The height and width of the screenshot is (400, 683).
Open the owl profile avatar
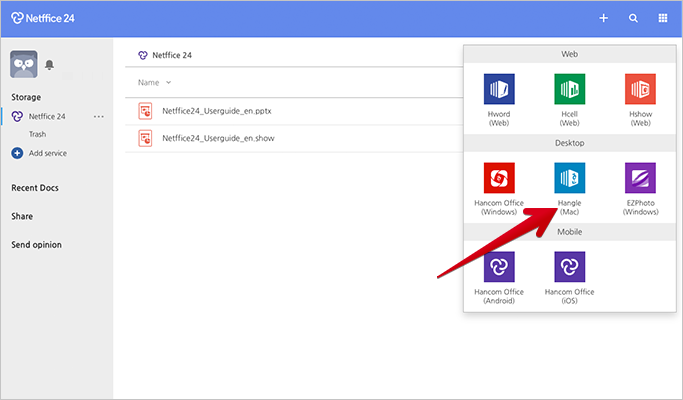24,64
